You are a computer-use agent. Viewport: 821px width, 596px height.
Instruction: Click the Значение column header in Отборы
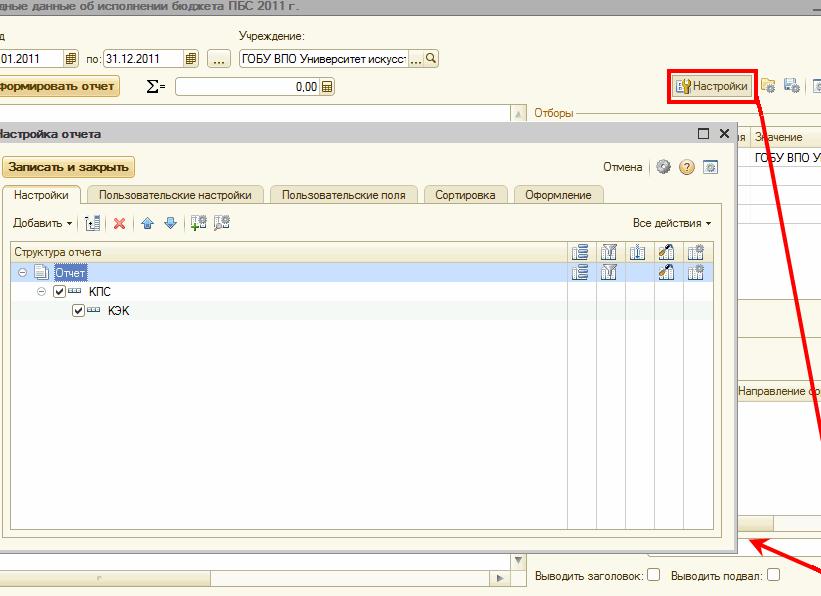[785, 137]
